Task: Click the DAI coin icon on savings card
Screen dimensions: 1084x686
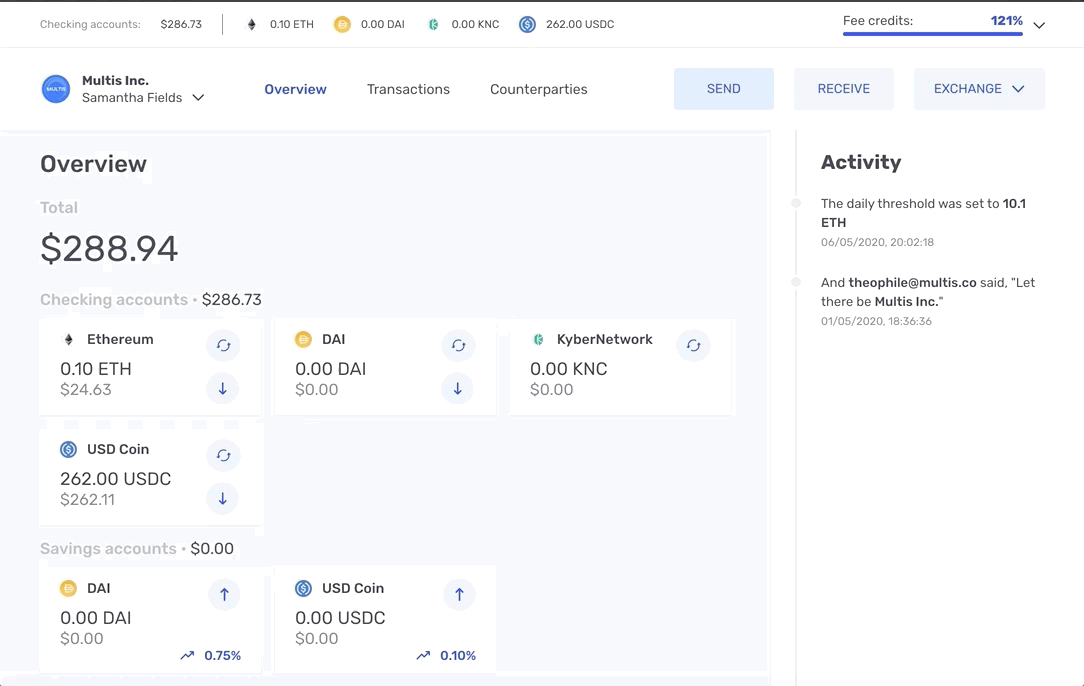Action: pyautogui.click(x=68, y=588)
